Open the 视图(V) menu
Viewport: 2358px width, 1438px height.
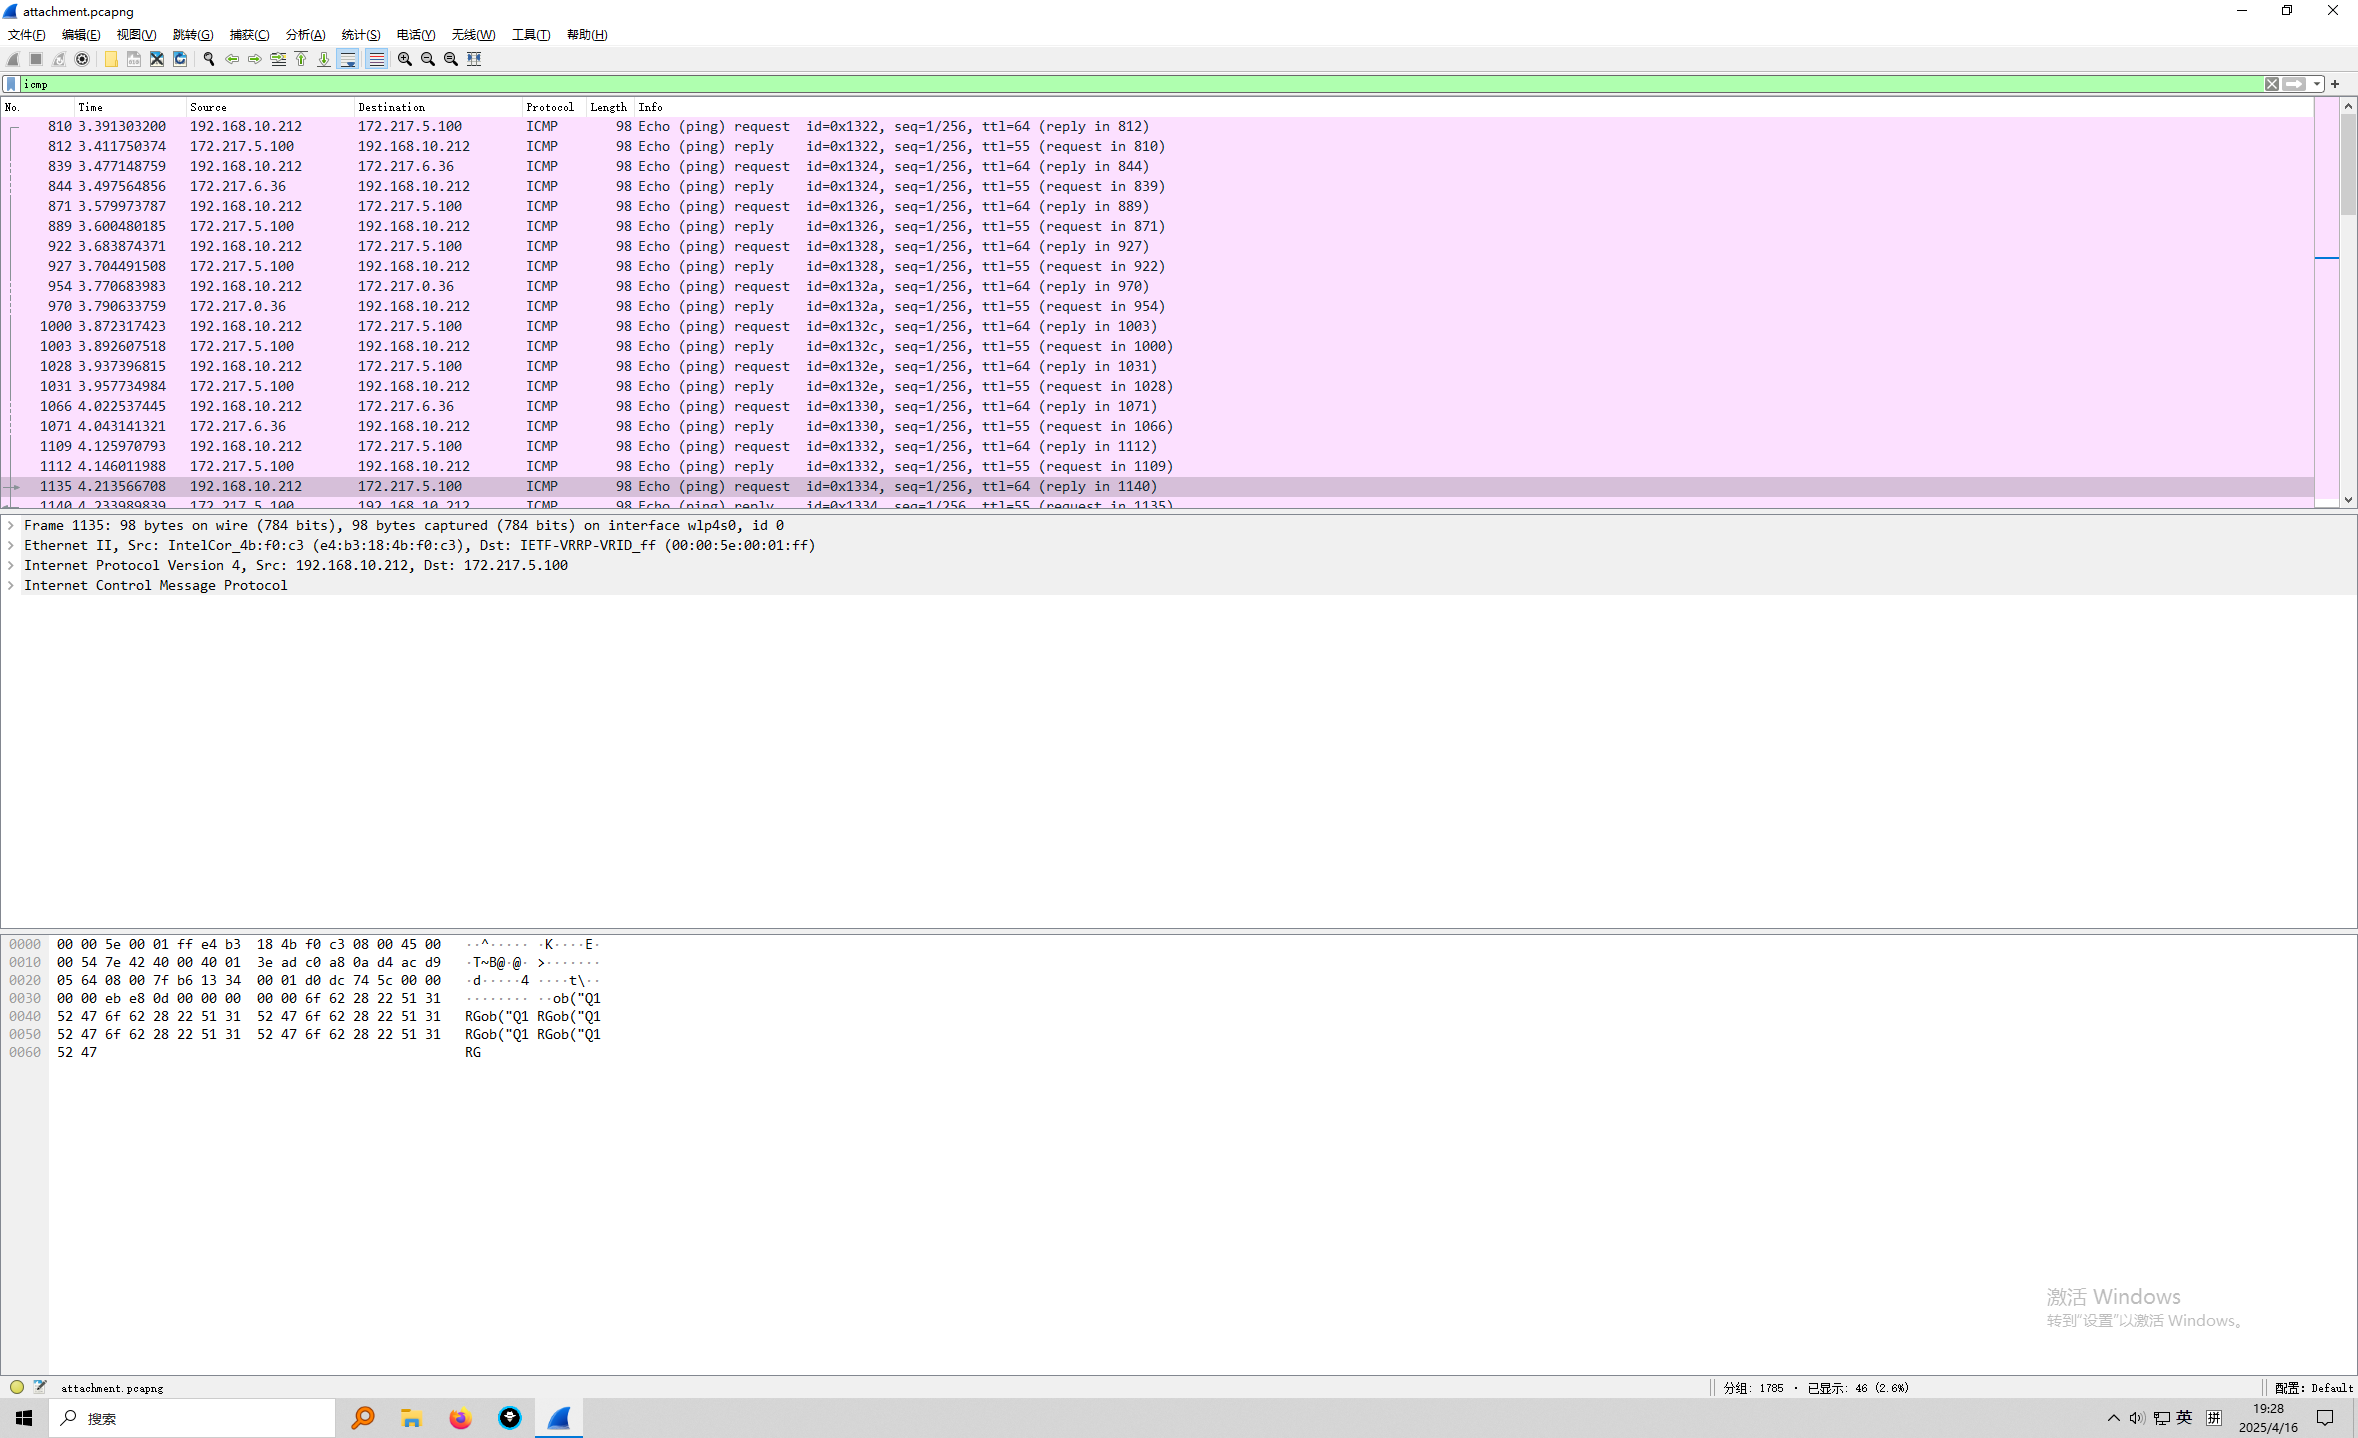pyautogui.click(x=137, y=34)
